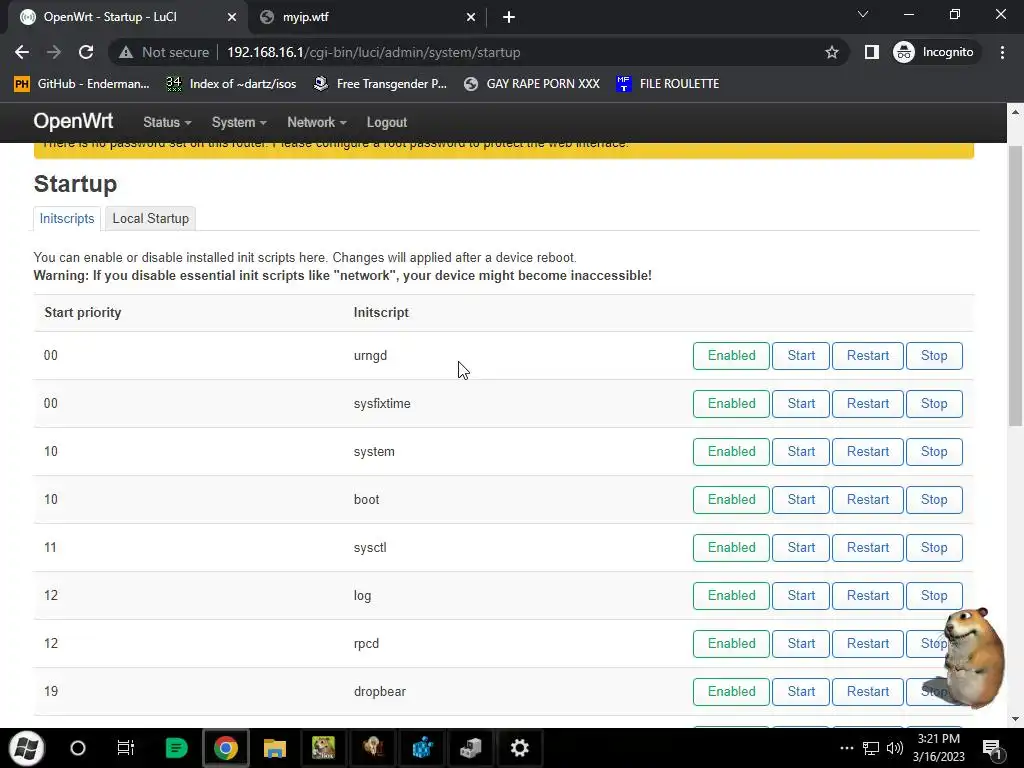Click the OpenWrt brand link
Screen dimensions: 1024x768
click(x=73, y=121)
